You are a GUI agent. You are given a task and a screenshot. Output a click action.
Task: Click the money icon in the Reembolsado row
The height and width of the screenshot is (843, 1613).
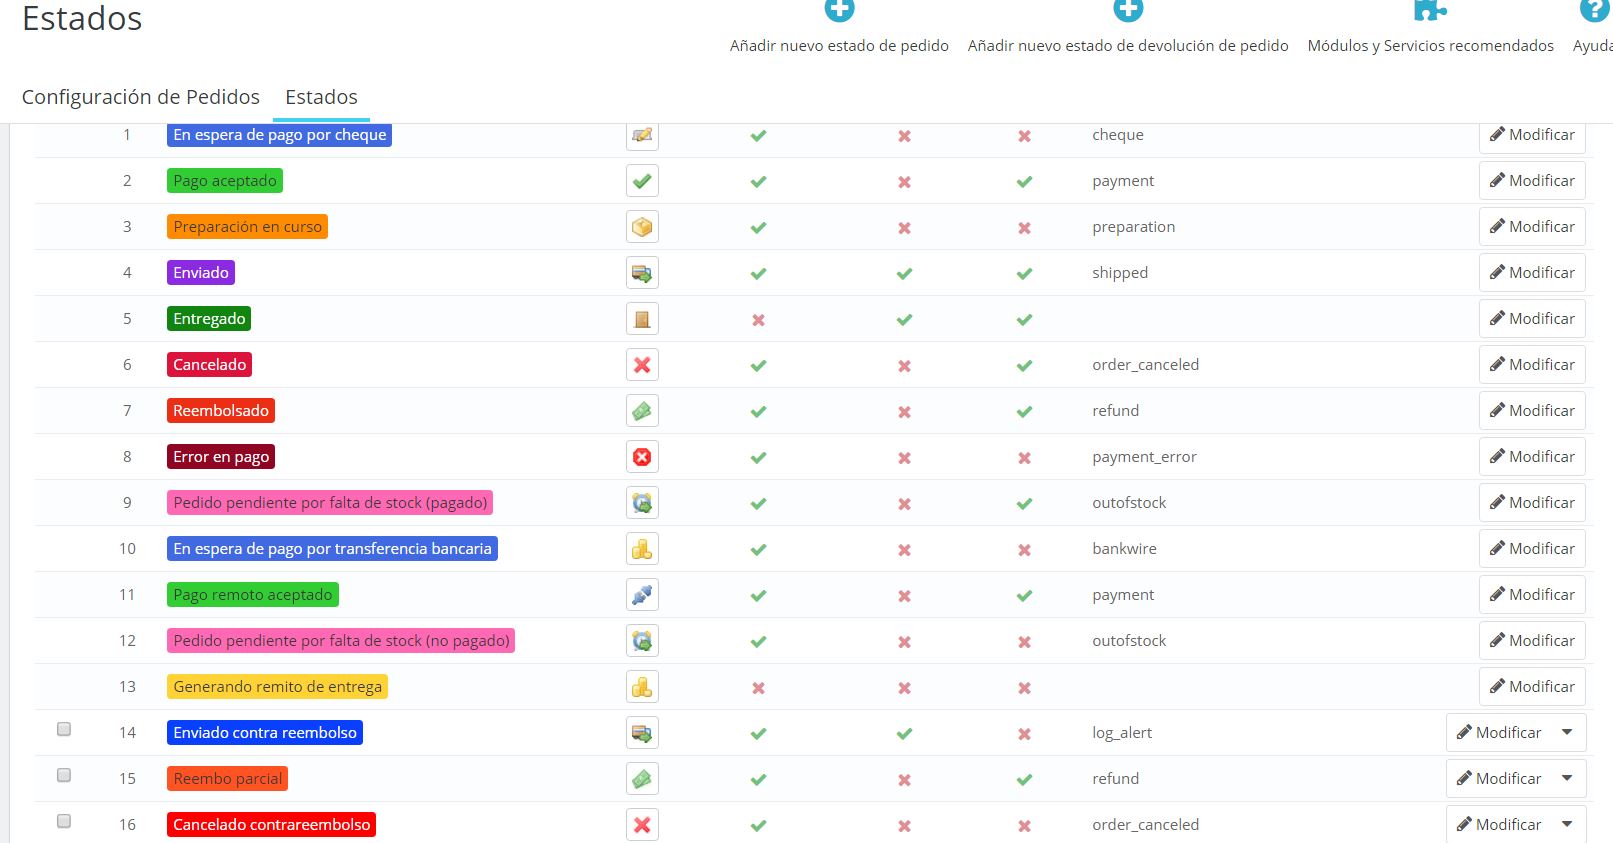click(x=642, y=411)
